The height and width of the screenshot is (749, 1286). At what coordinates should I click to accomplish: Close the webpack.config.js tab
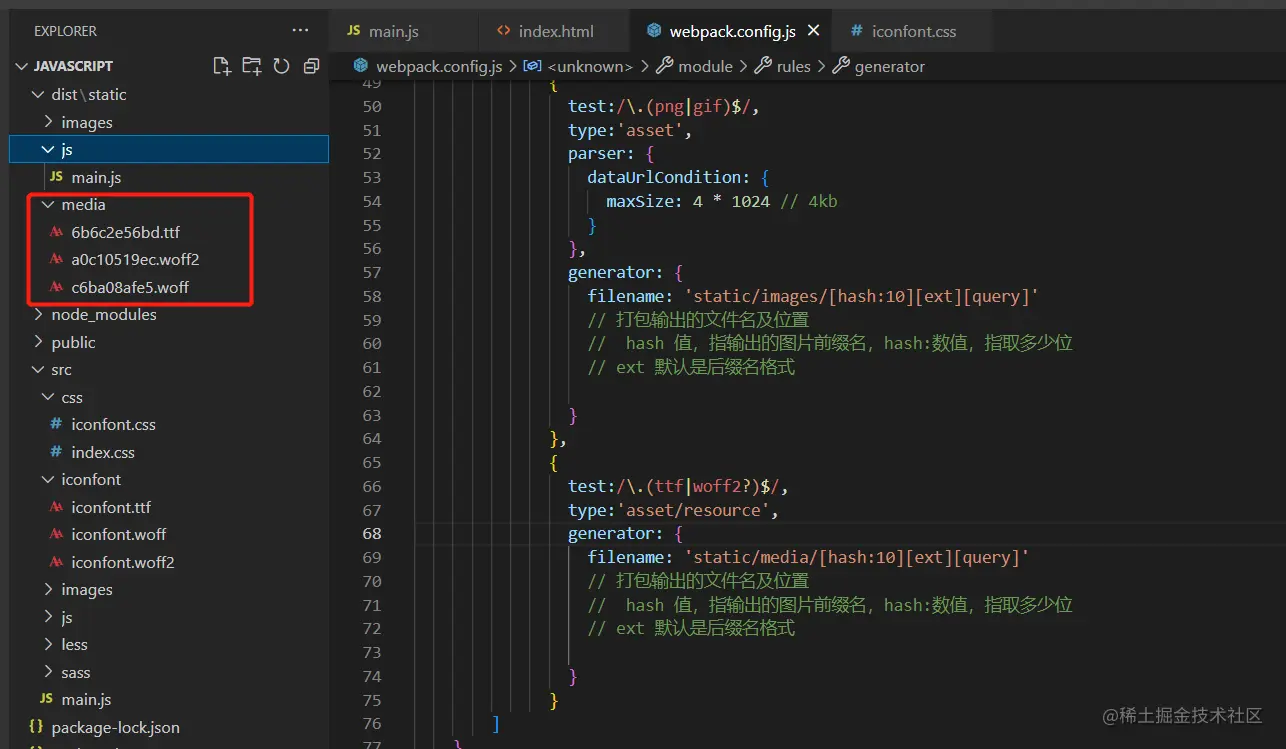[813, 31]
